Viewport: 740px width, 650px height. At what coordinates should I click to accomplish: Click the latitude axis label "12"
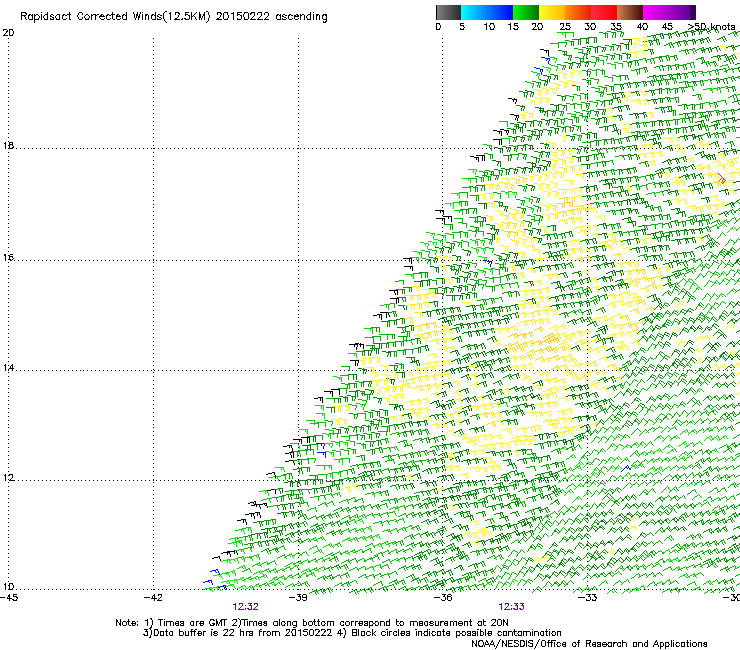pyautogui.click(x=8, y=478)
